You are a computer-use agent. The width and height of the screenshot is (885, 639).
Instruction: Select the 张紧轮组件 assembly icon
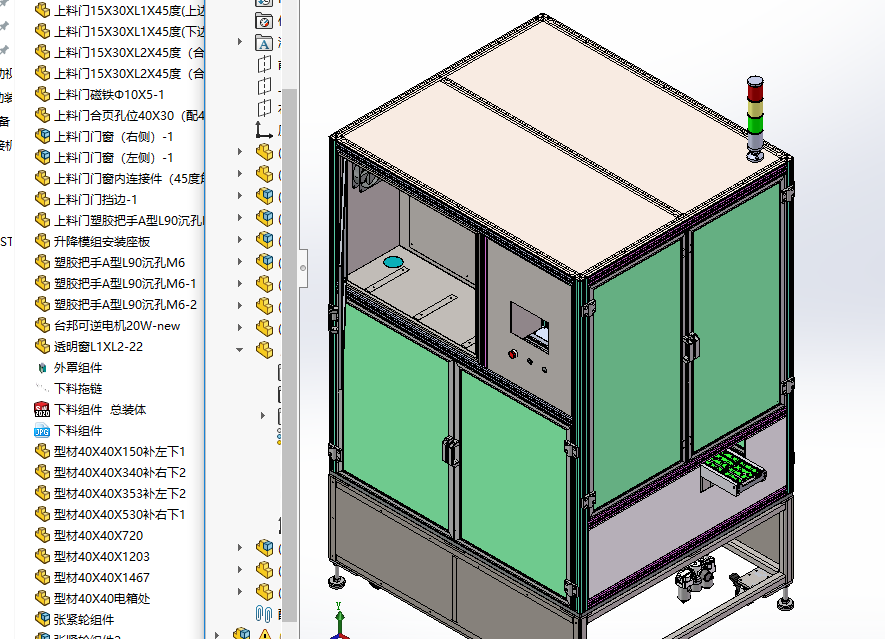[x=42, y=619]
